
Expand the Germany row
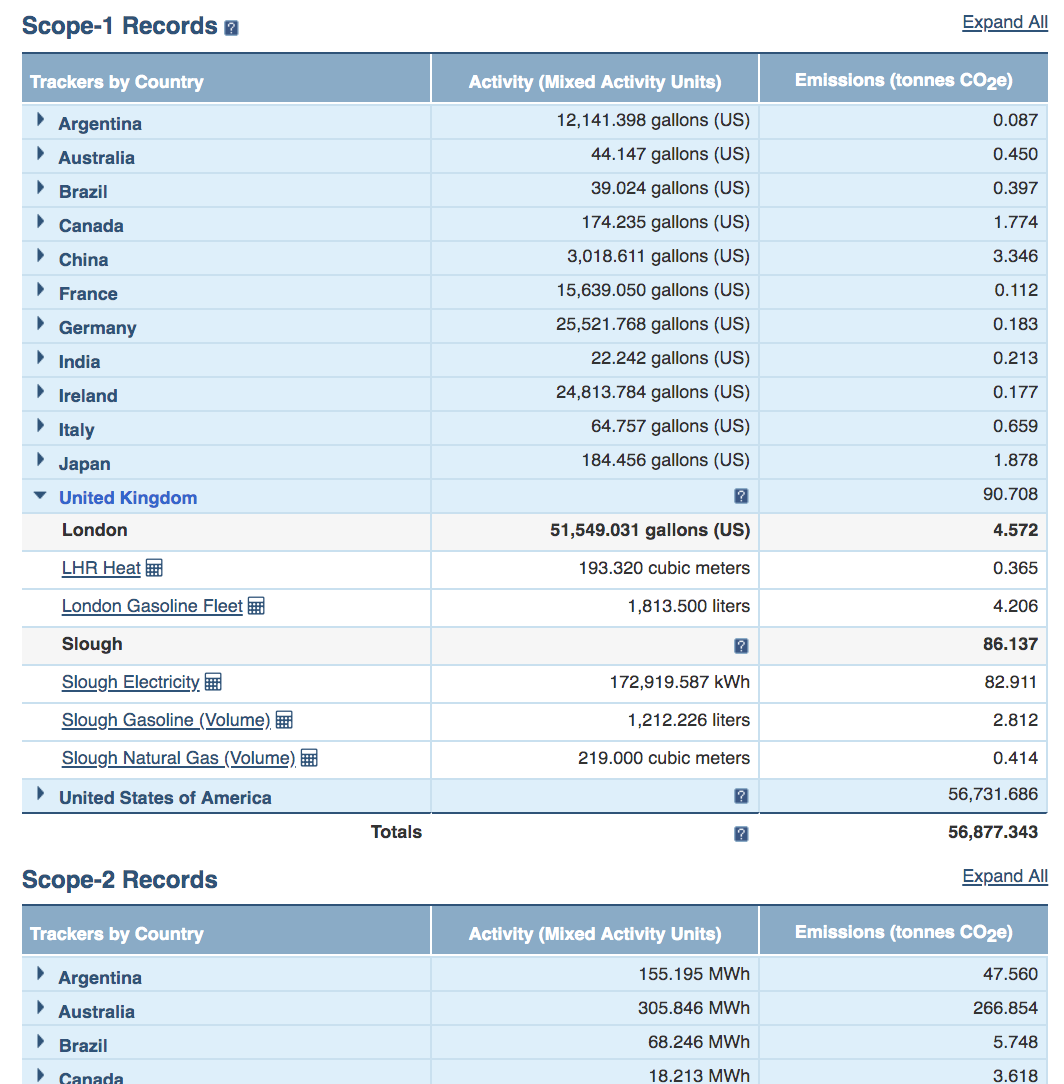(x=40, y=324)
